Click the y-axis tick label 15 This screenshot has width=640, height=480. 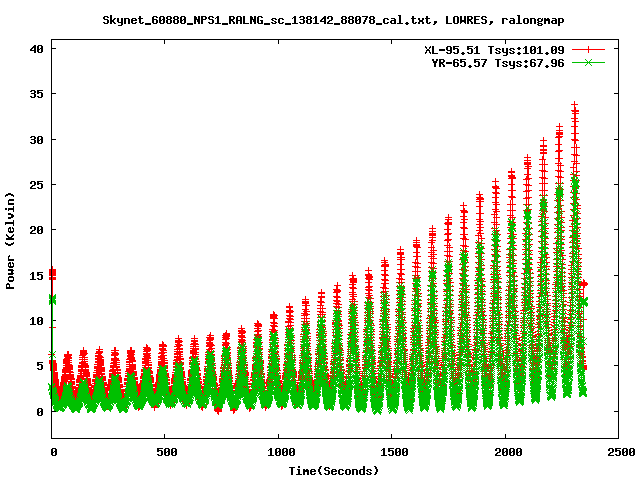[36, 276]
